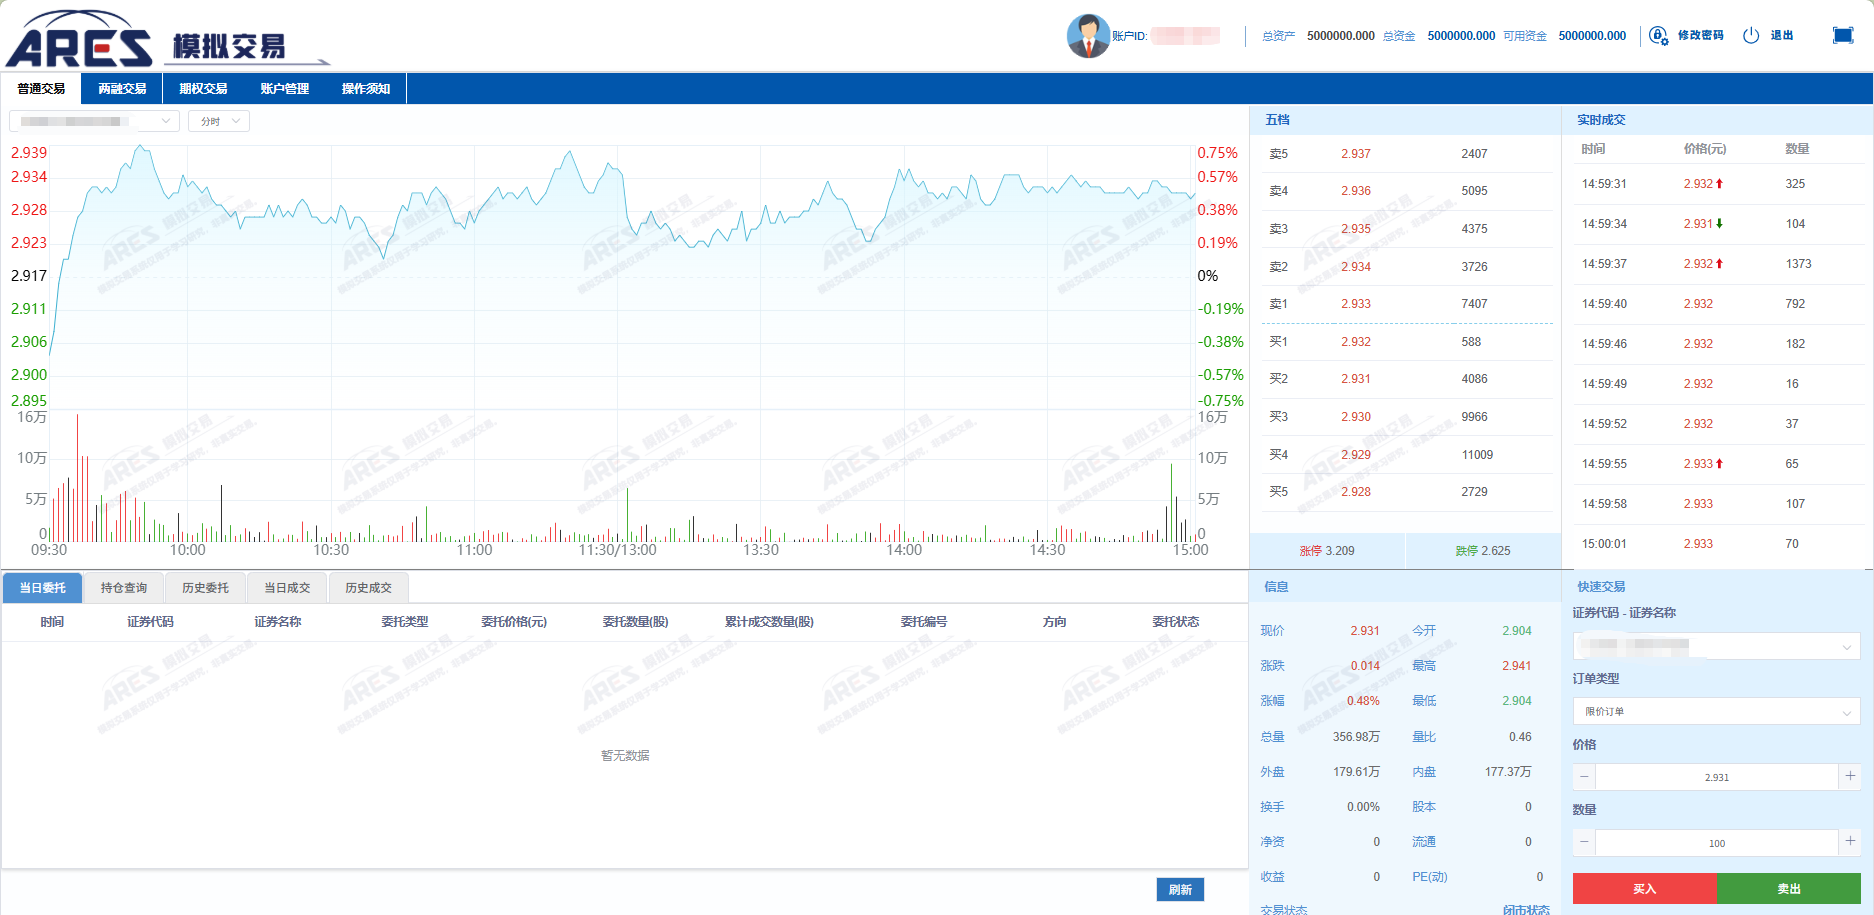Open the 历史成交 tab

coord(368,588)
